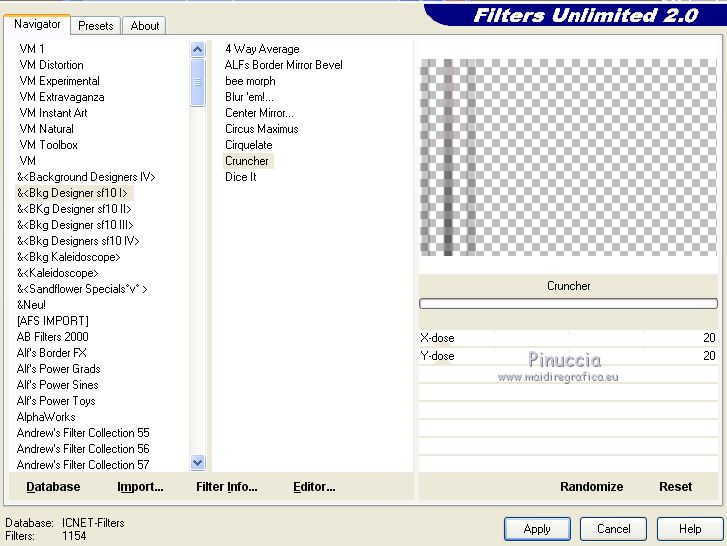Select Alf's Power Grads category
This screenshot has height=546, width=727.
(58, 369)
